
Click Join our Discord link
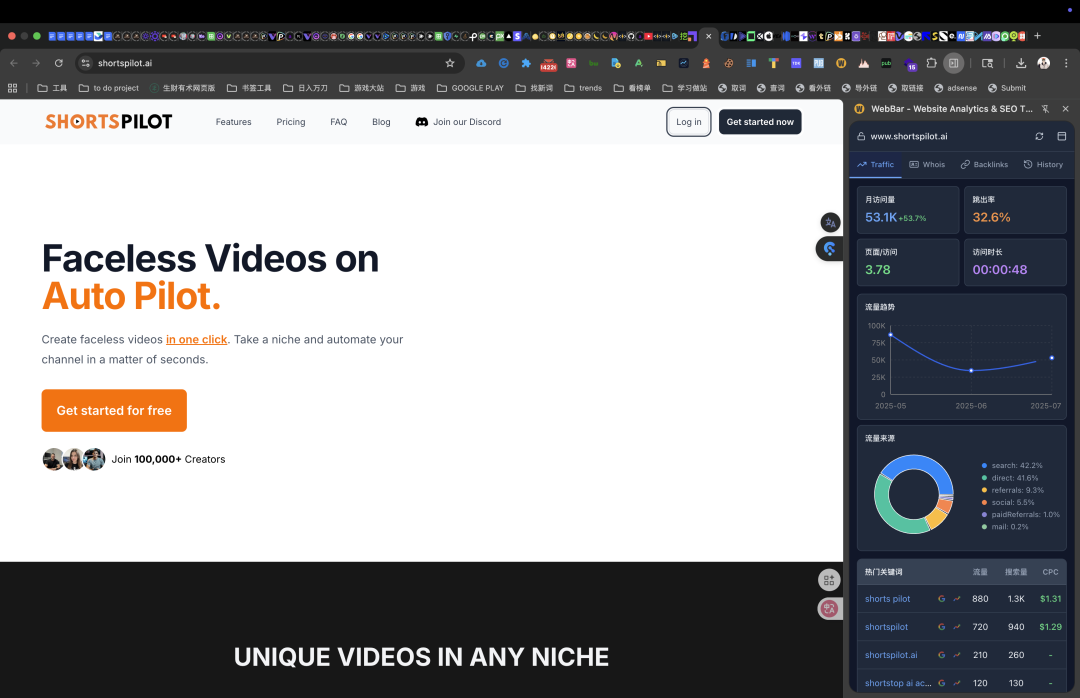[x=458, y=122]
